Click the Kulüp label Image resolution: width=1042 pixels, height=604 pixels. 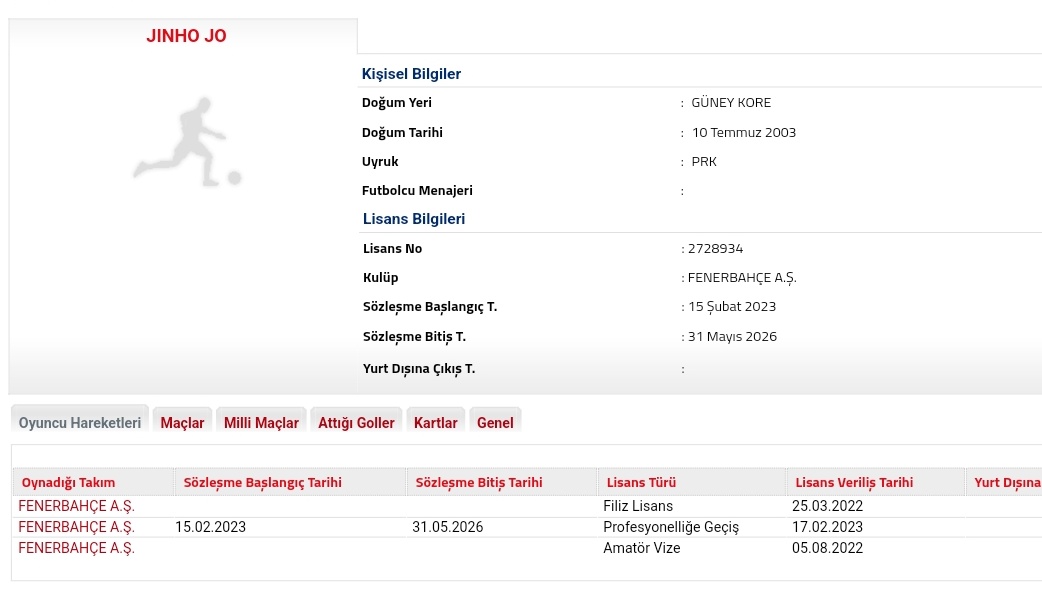(380, 278)
